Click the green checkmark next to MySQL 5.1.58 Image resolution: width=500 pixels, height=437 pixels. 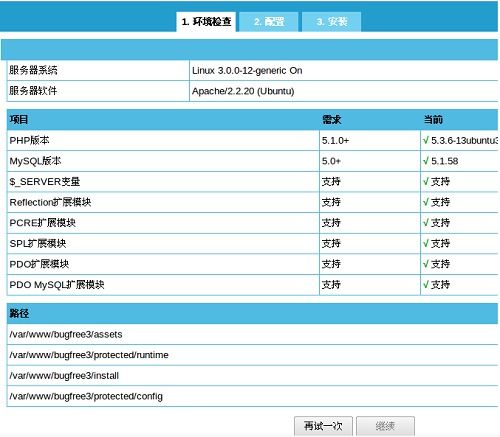[426, 161]
